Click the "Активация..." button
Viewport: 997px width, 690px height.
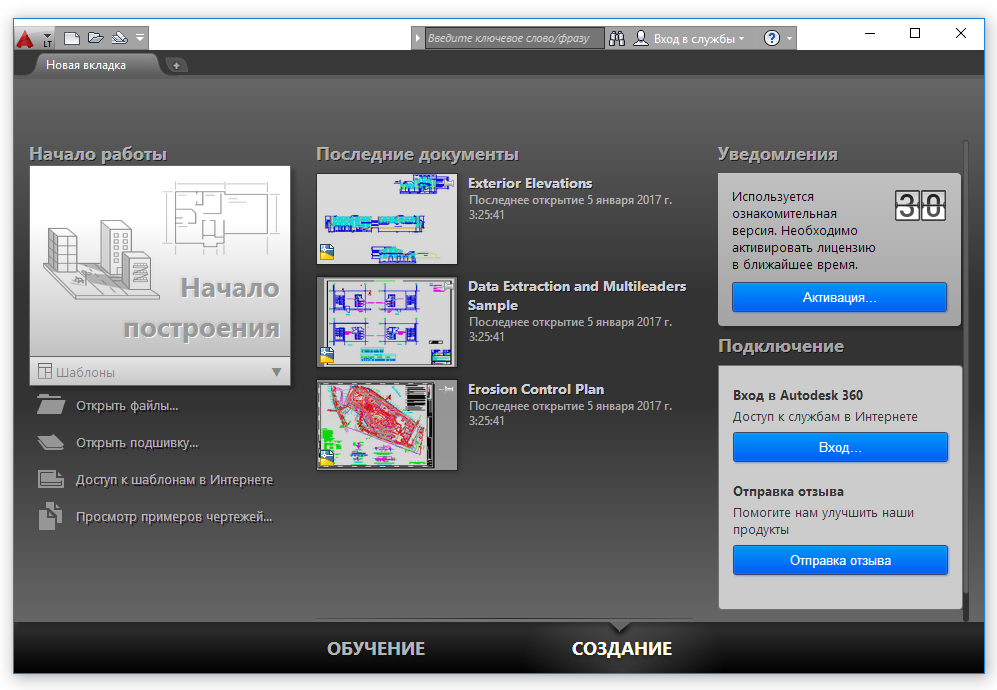[839, 297]
